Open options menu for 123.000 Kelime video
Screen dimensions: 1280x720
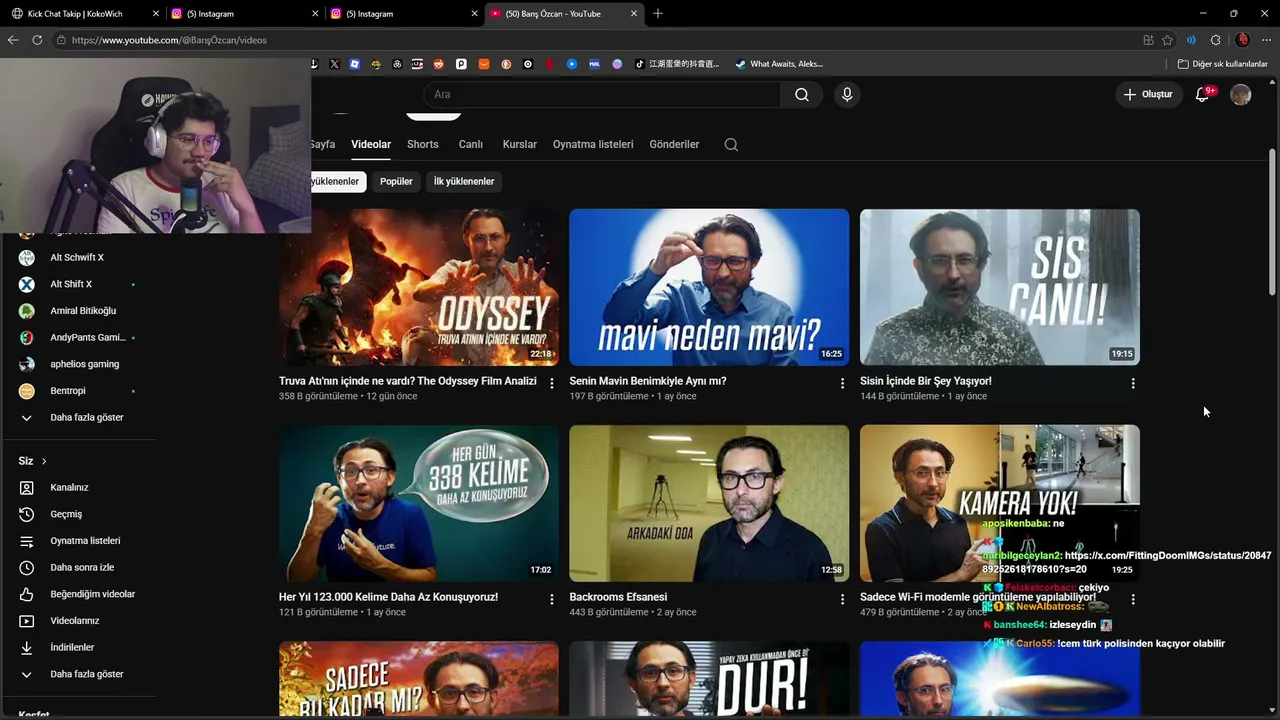pos(551,599)
